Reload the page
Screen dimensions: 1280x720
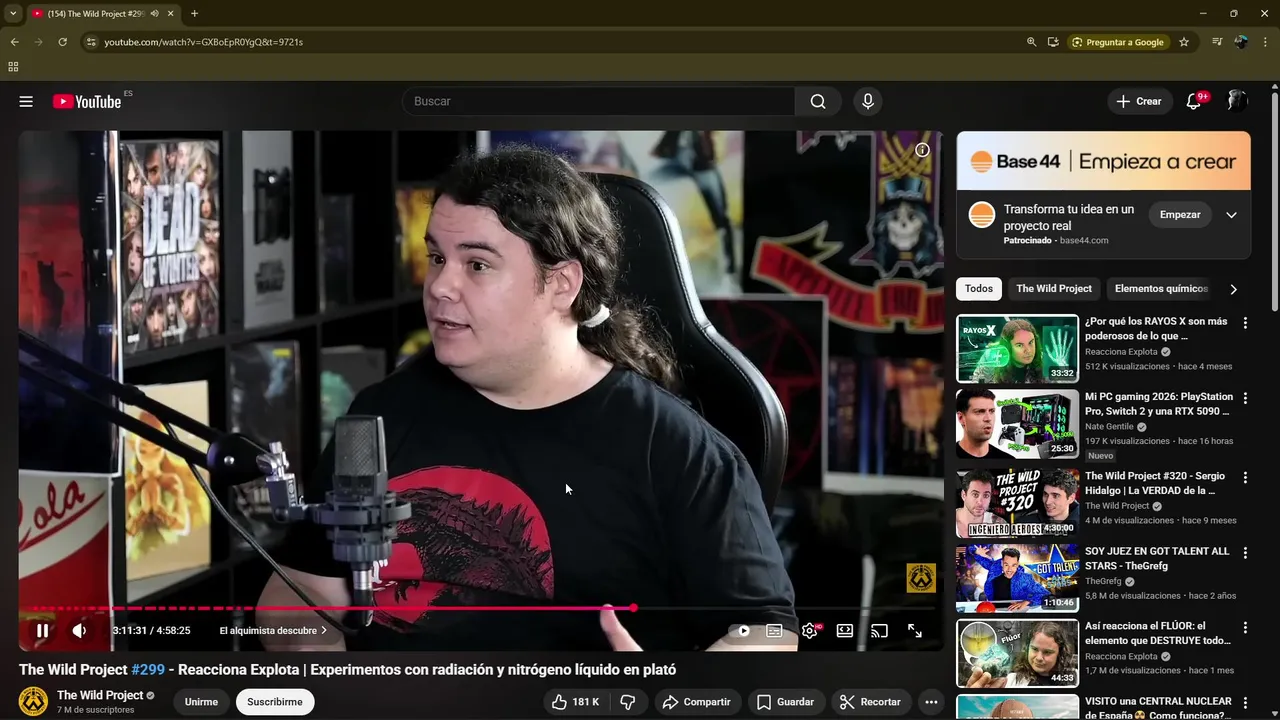pyautogui.click(x=62, y=42)
